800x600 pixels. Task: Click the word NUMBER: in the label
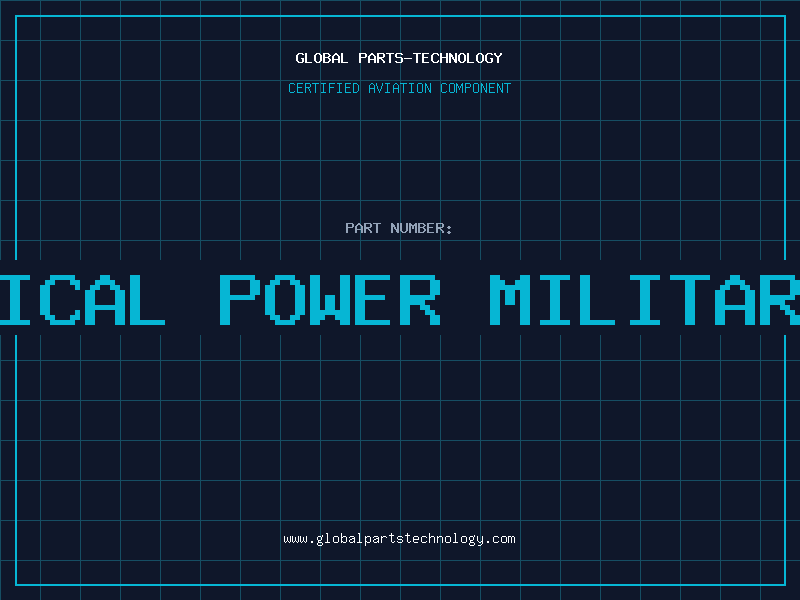421,228
